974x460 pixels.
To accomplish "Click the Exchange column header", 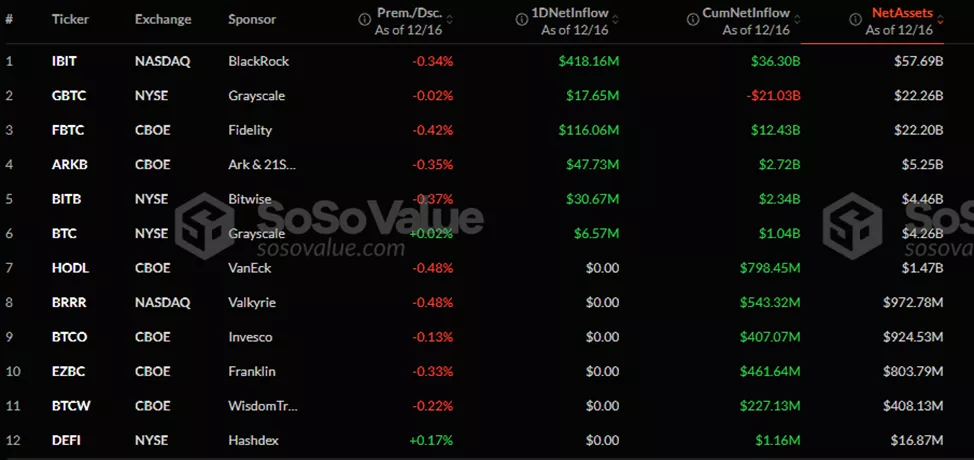I will [164, 19].
